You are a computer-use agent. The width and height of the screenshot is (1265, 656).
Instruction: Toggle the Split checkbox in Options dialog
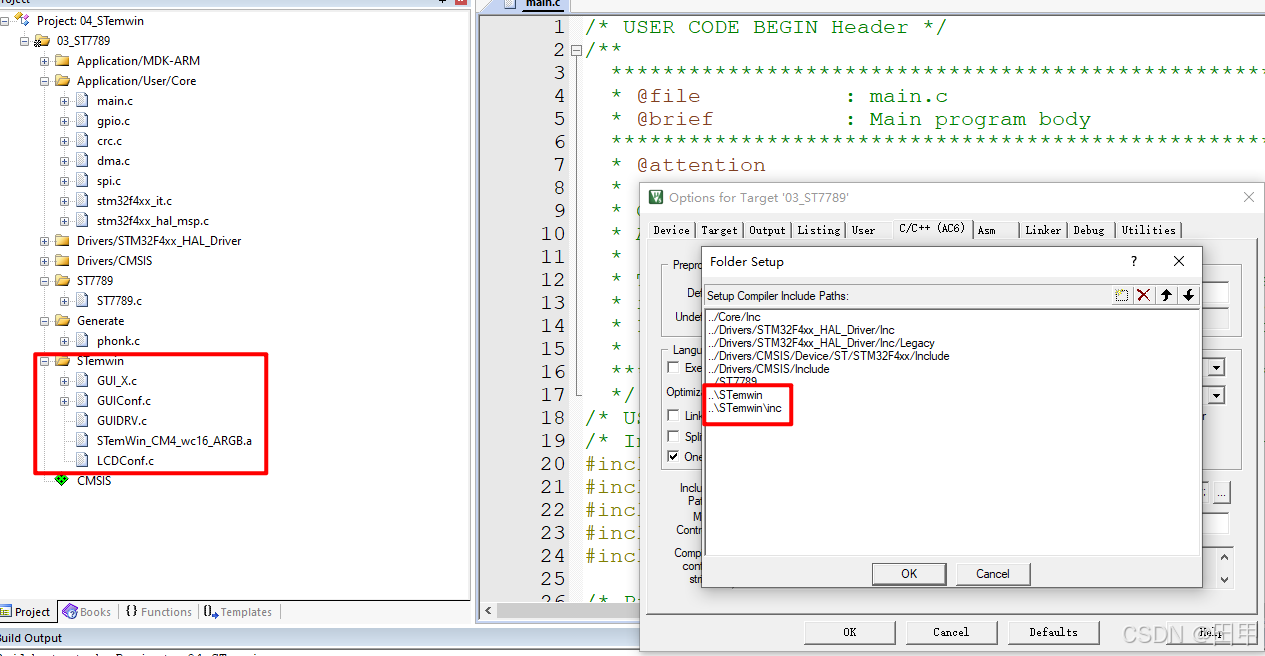coord(673,437)
